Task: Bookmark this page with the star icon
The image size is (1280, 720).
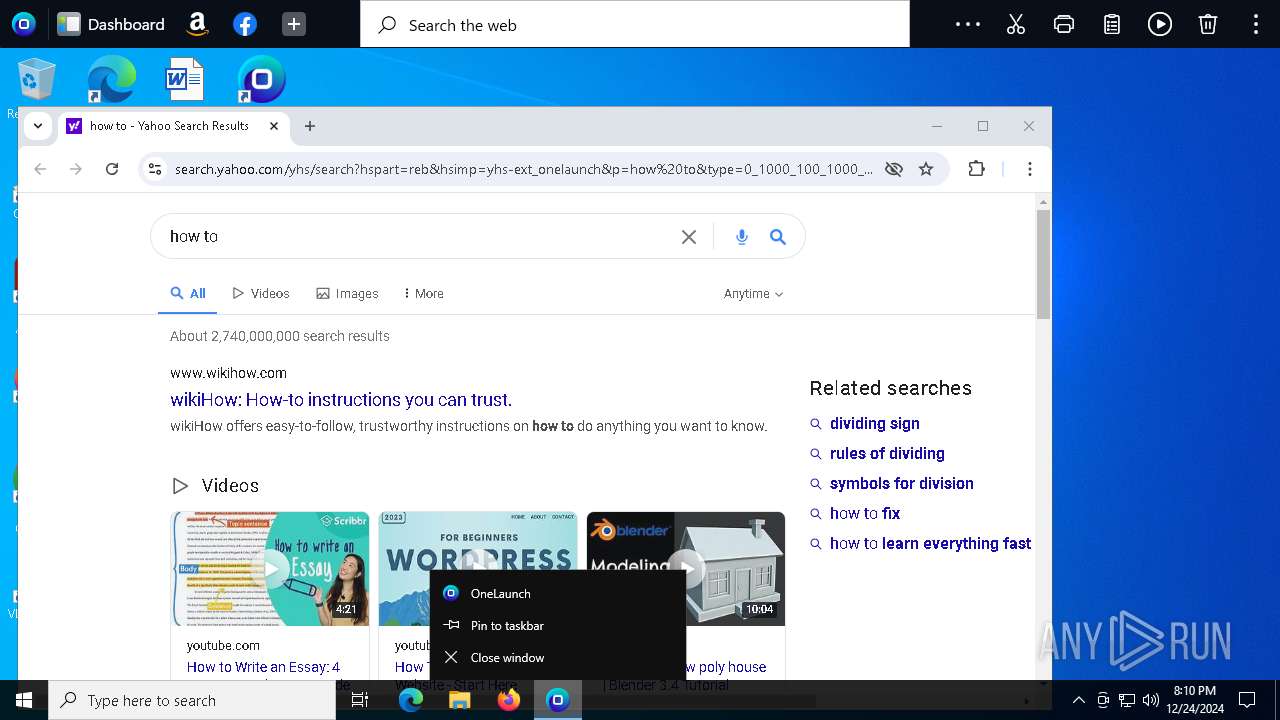Action: pos(926,169)
